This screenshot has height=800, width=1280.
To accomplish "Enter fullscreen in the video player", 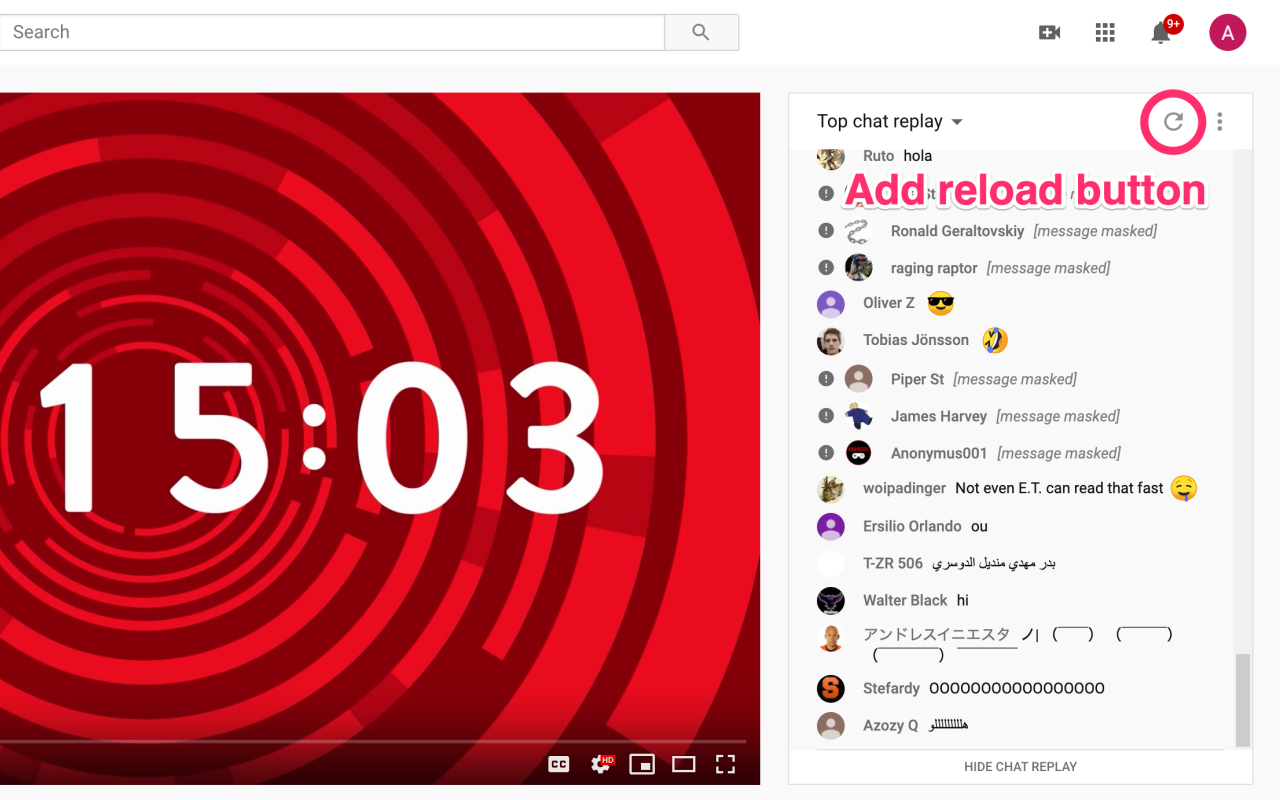I will point(726,764).
